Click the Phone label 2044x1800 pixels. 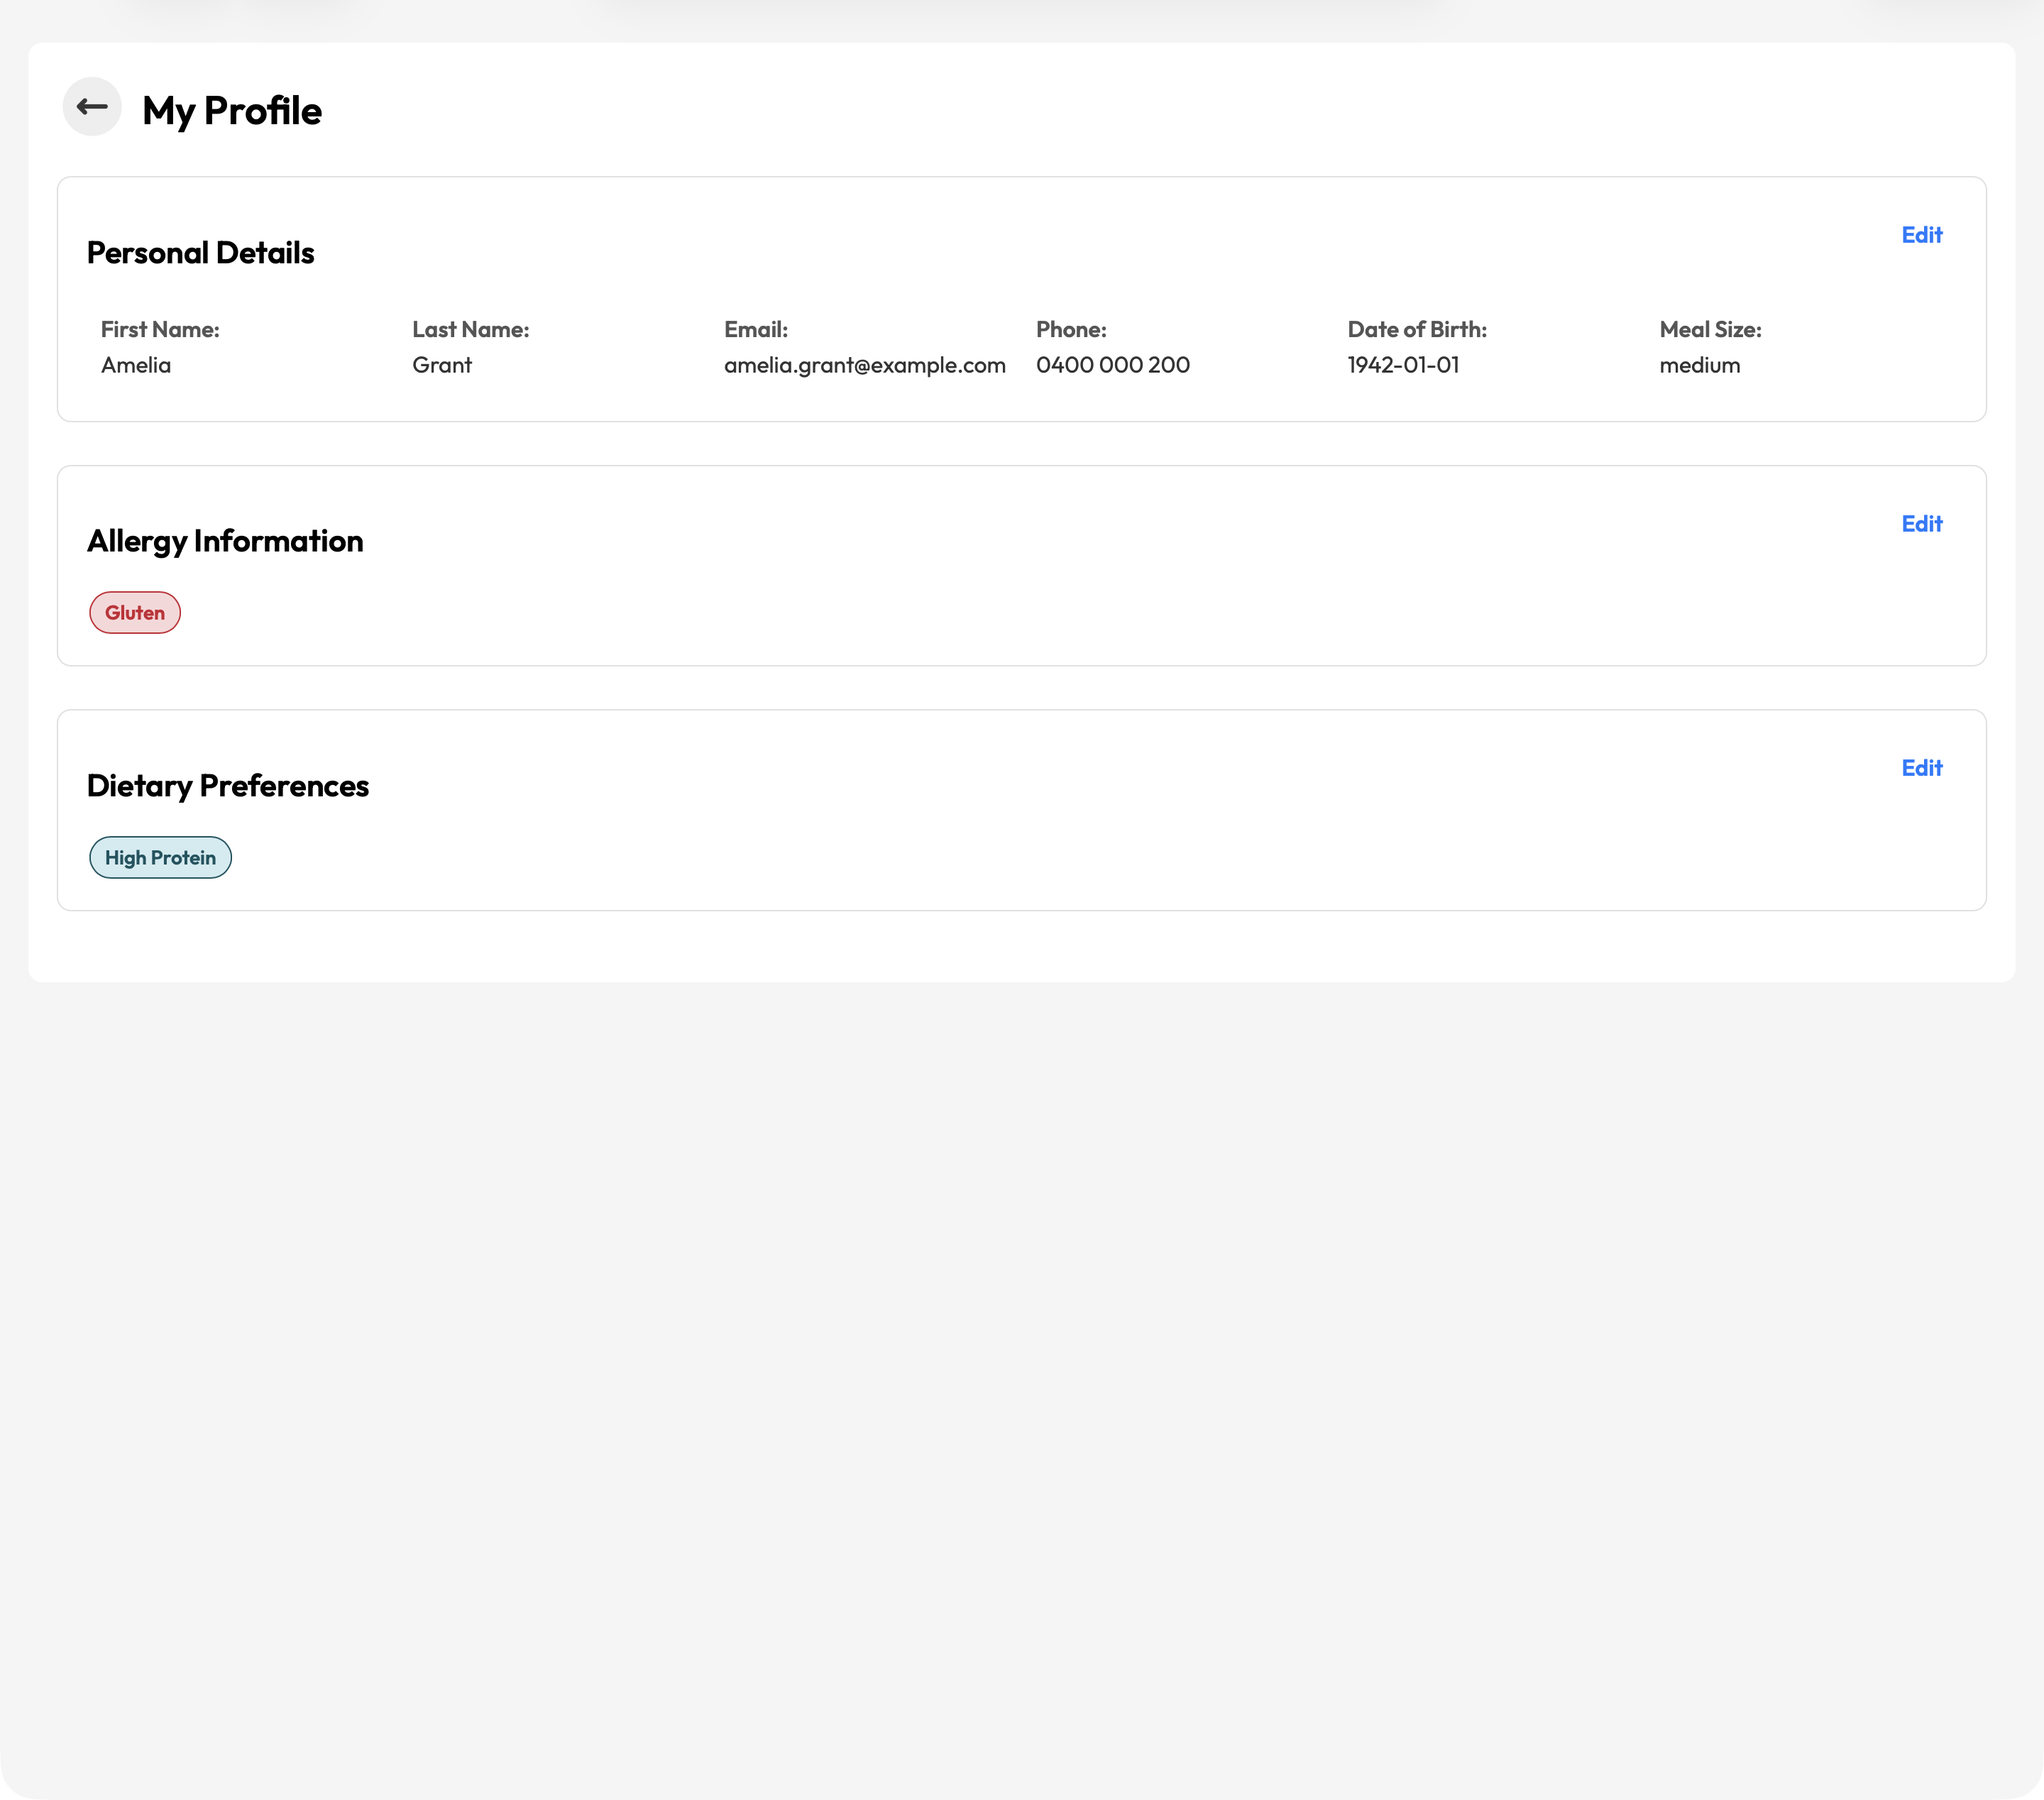1071,330
